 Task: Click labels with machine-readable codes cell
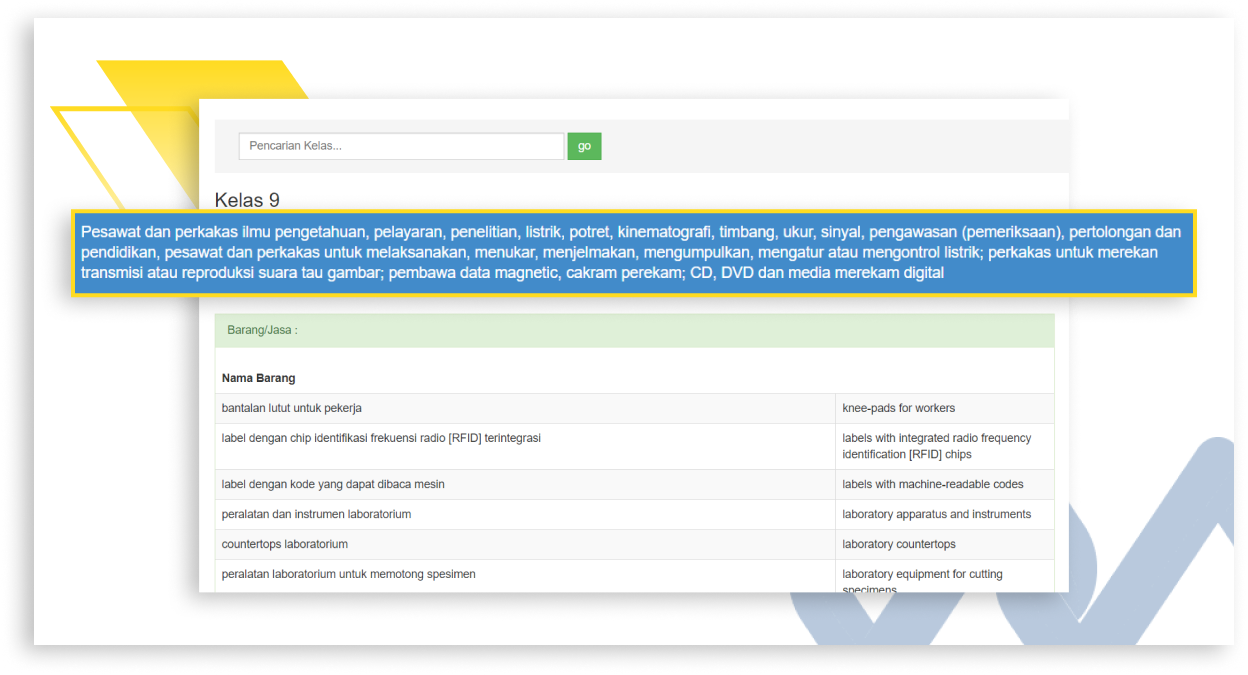pyautogui.click(x=932, y=484)
